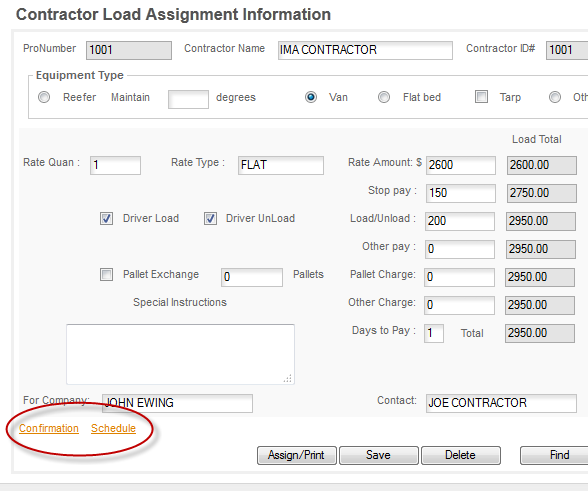Tick the Pallet Exchange checkbox
The width and height of the screenshot is (588, 491).
[x=106, y=274]
